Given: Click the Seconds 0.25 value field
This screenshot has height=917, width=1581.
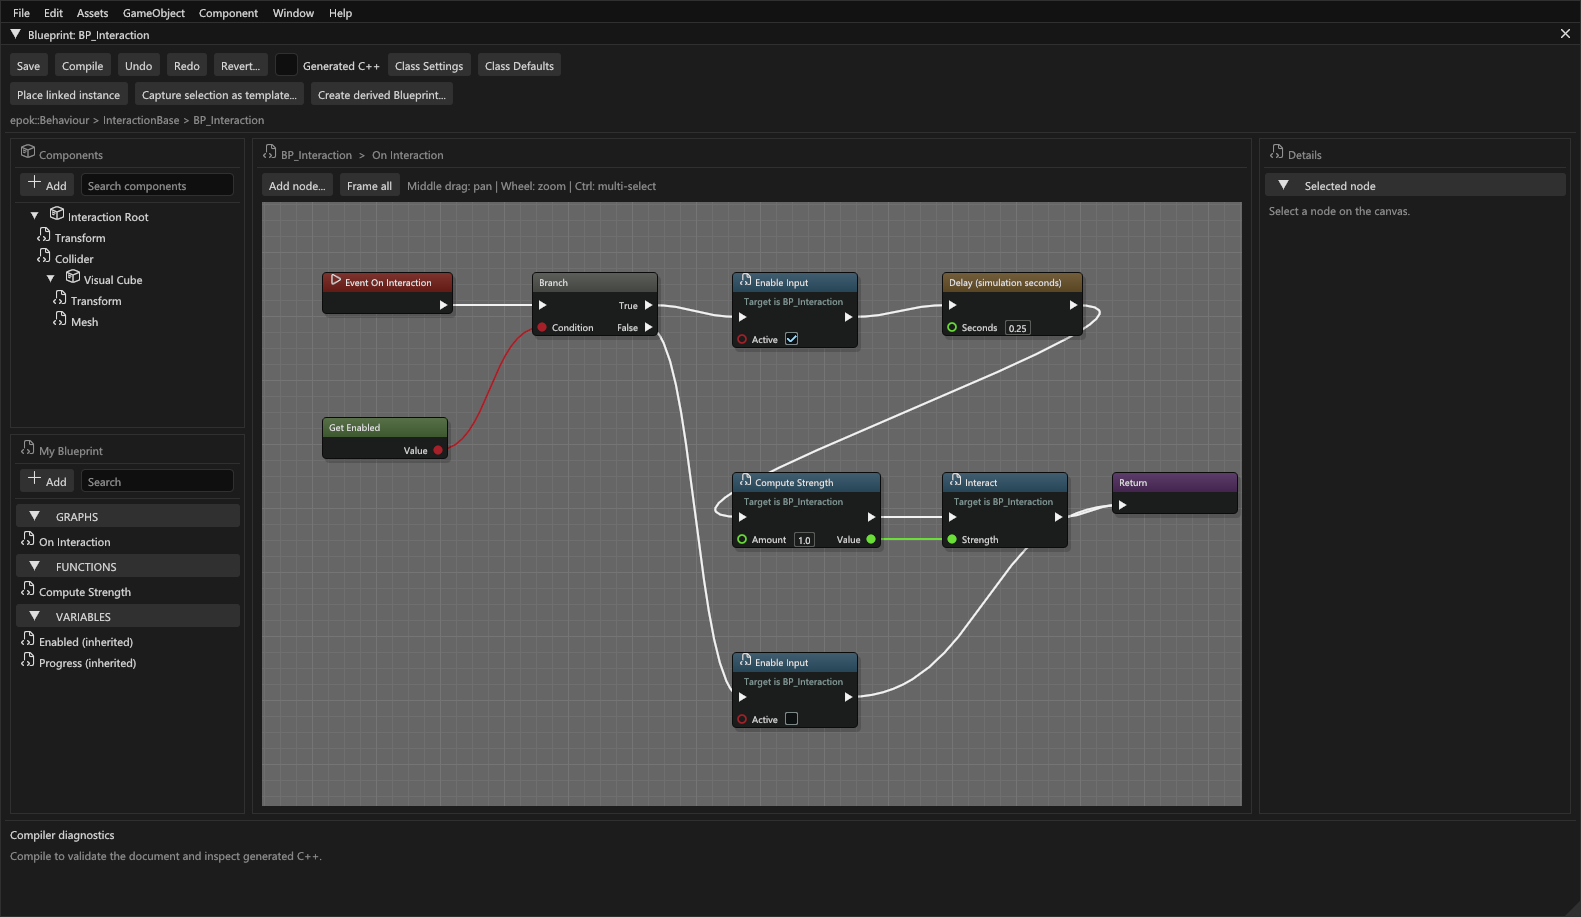Looking at the screenshot, I should pos(1017,328).
